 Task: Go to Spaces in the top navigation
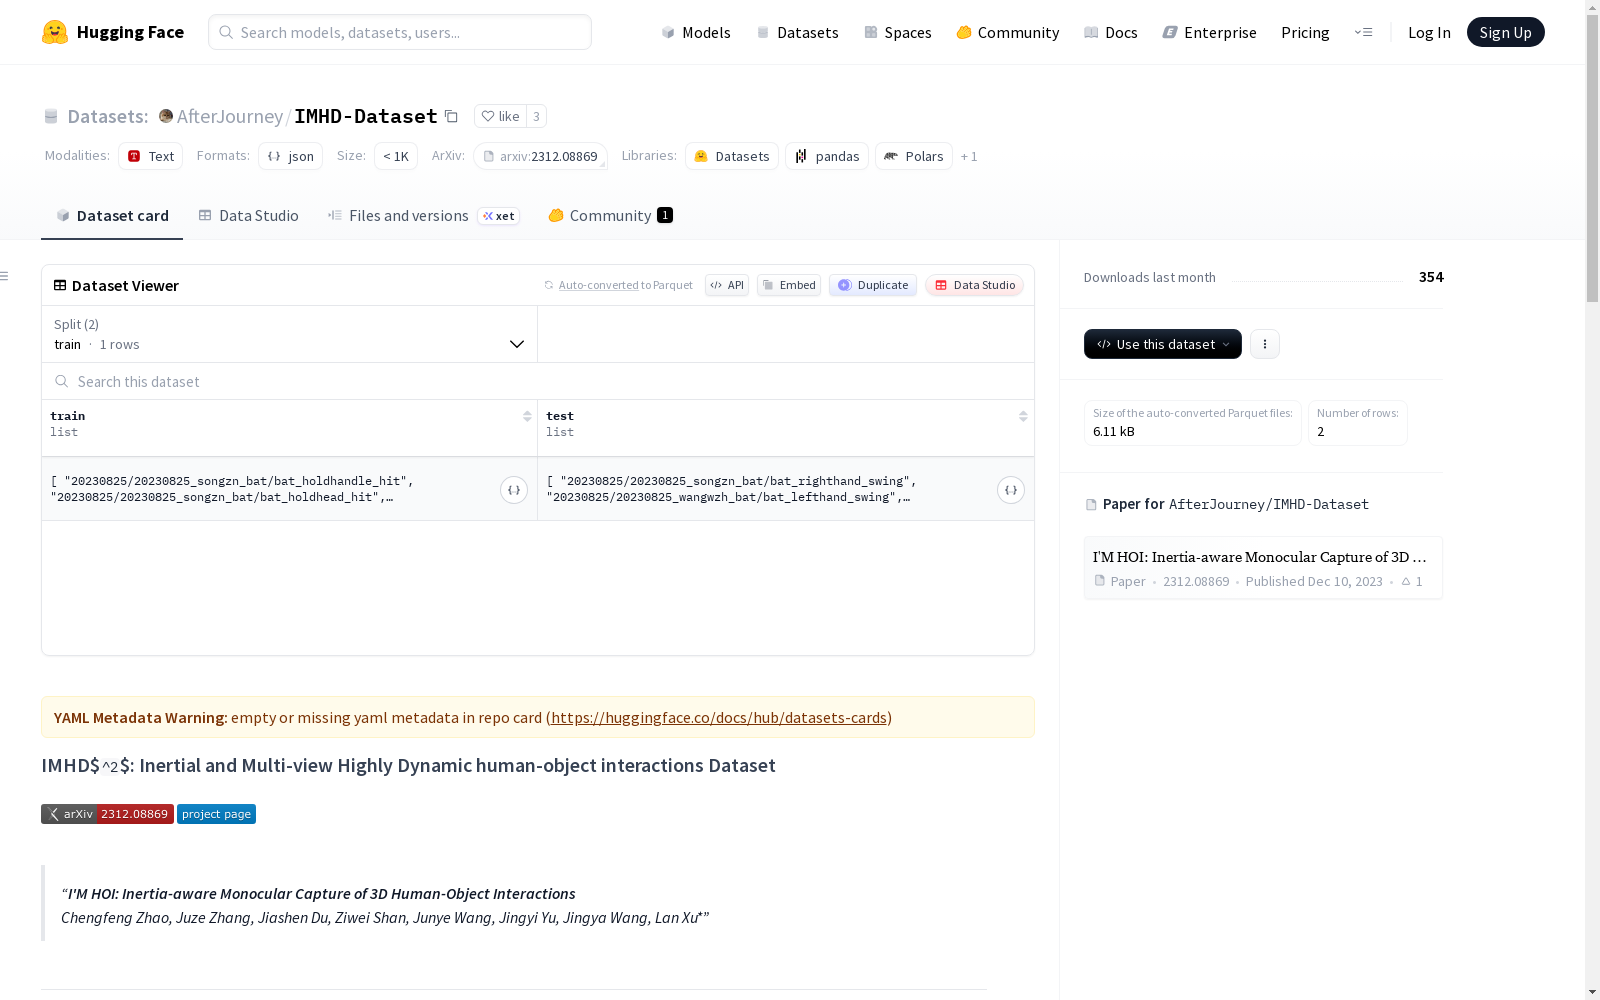898,32
